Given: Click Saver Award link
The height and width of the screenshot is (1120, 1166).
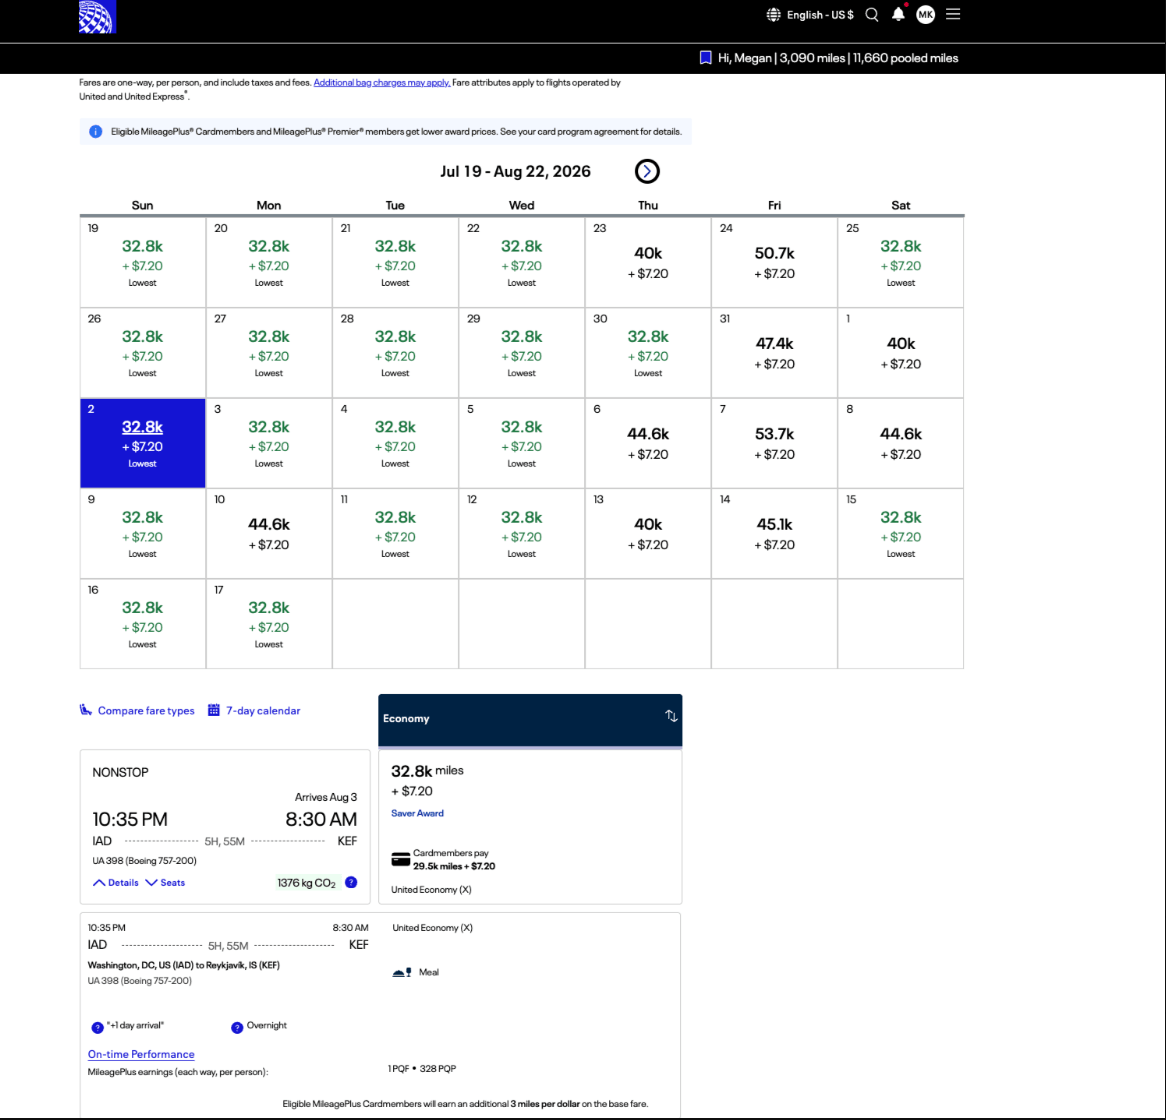Looking at the screenshot, I should pos(417,814).
